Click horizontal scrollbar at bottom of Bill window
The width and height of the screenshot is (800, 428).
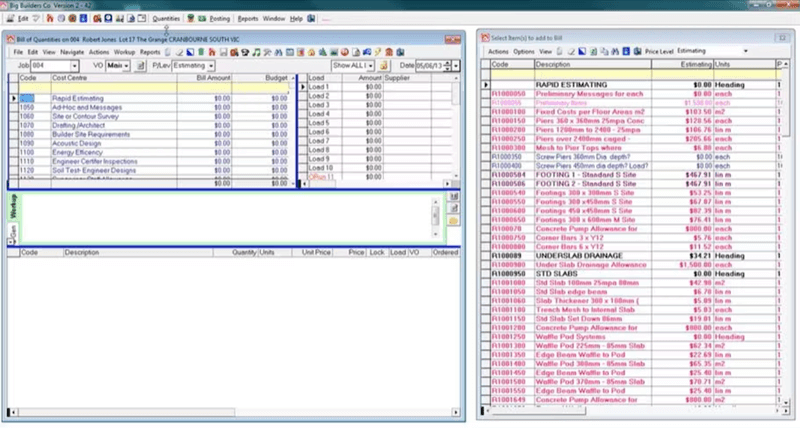pyautogui.click(x=234, y=412)
